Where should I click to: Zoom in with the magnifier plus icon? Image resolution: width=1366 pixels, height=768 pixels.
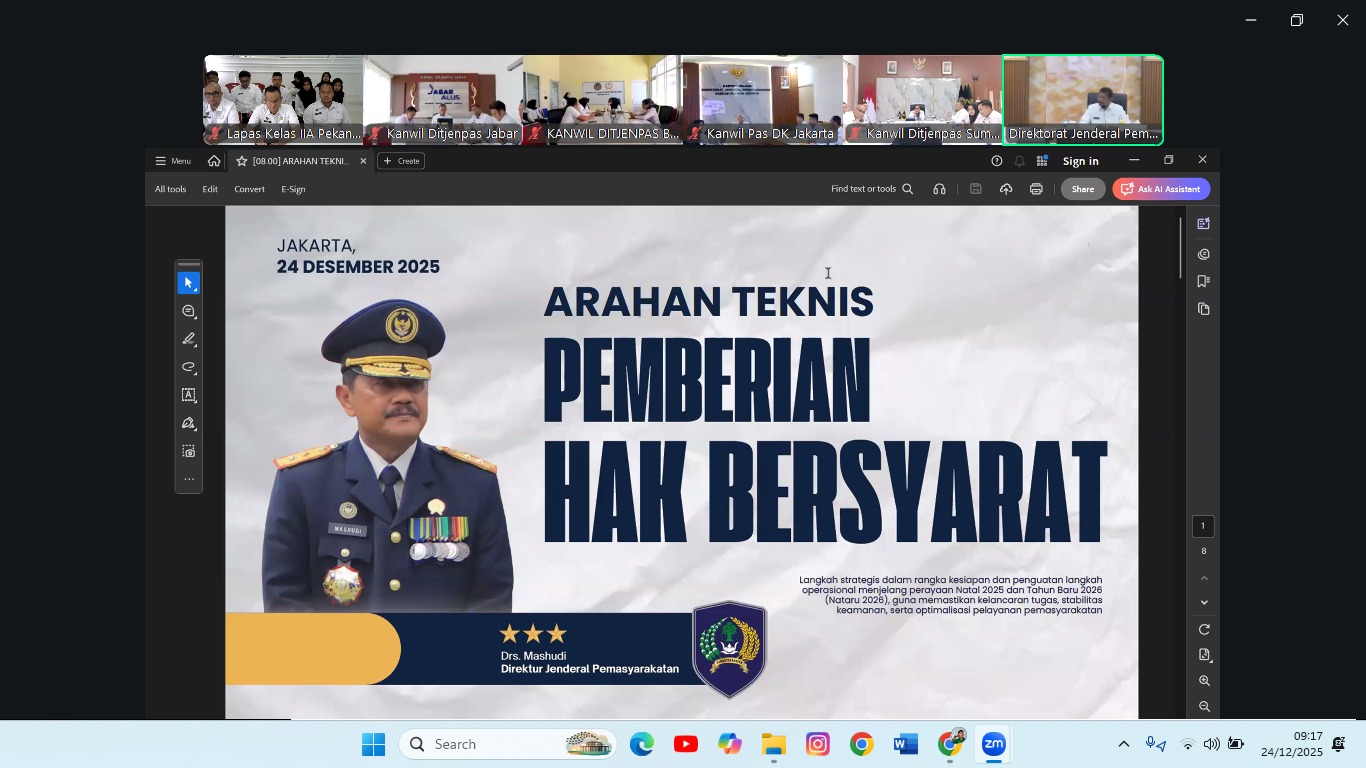click(1204, 681)
